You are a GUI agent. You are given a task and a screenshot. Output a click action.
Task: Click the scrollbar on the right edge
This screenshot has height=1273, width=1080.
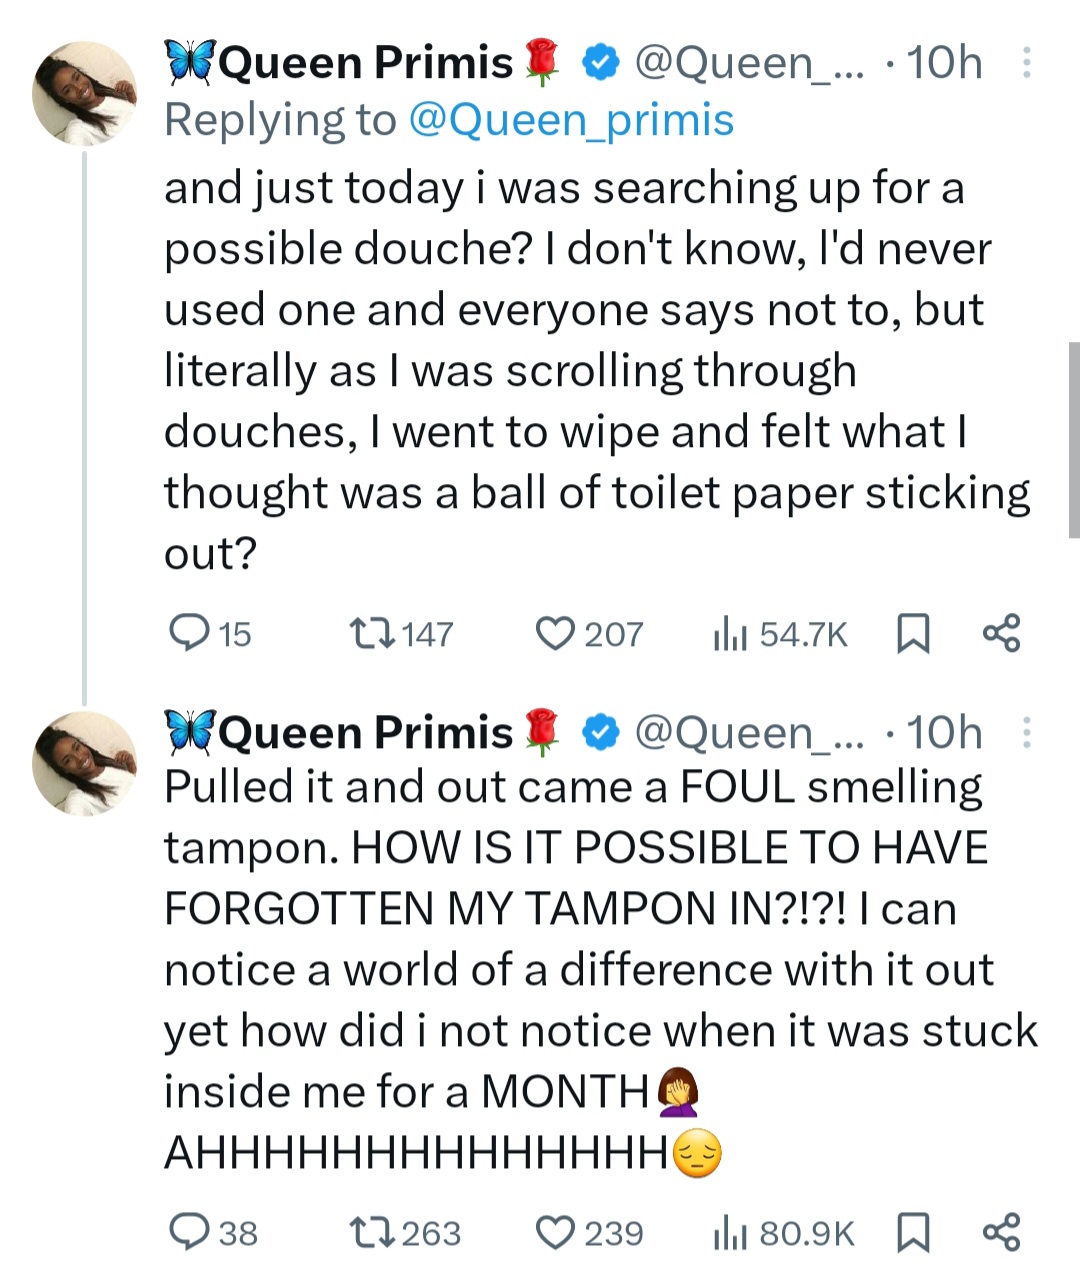pyautogui.click(x=1074, y=440)
